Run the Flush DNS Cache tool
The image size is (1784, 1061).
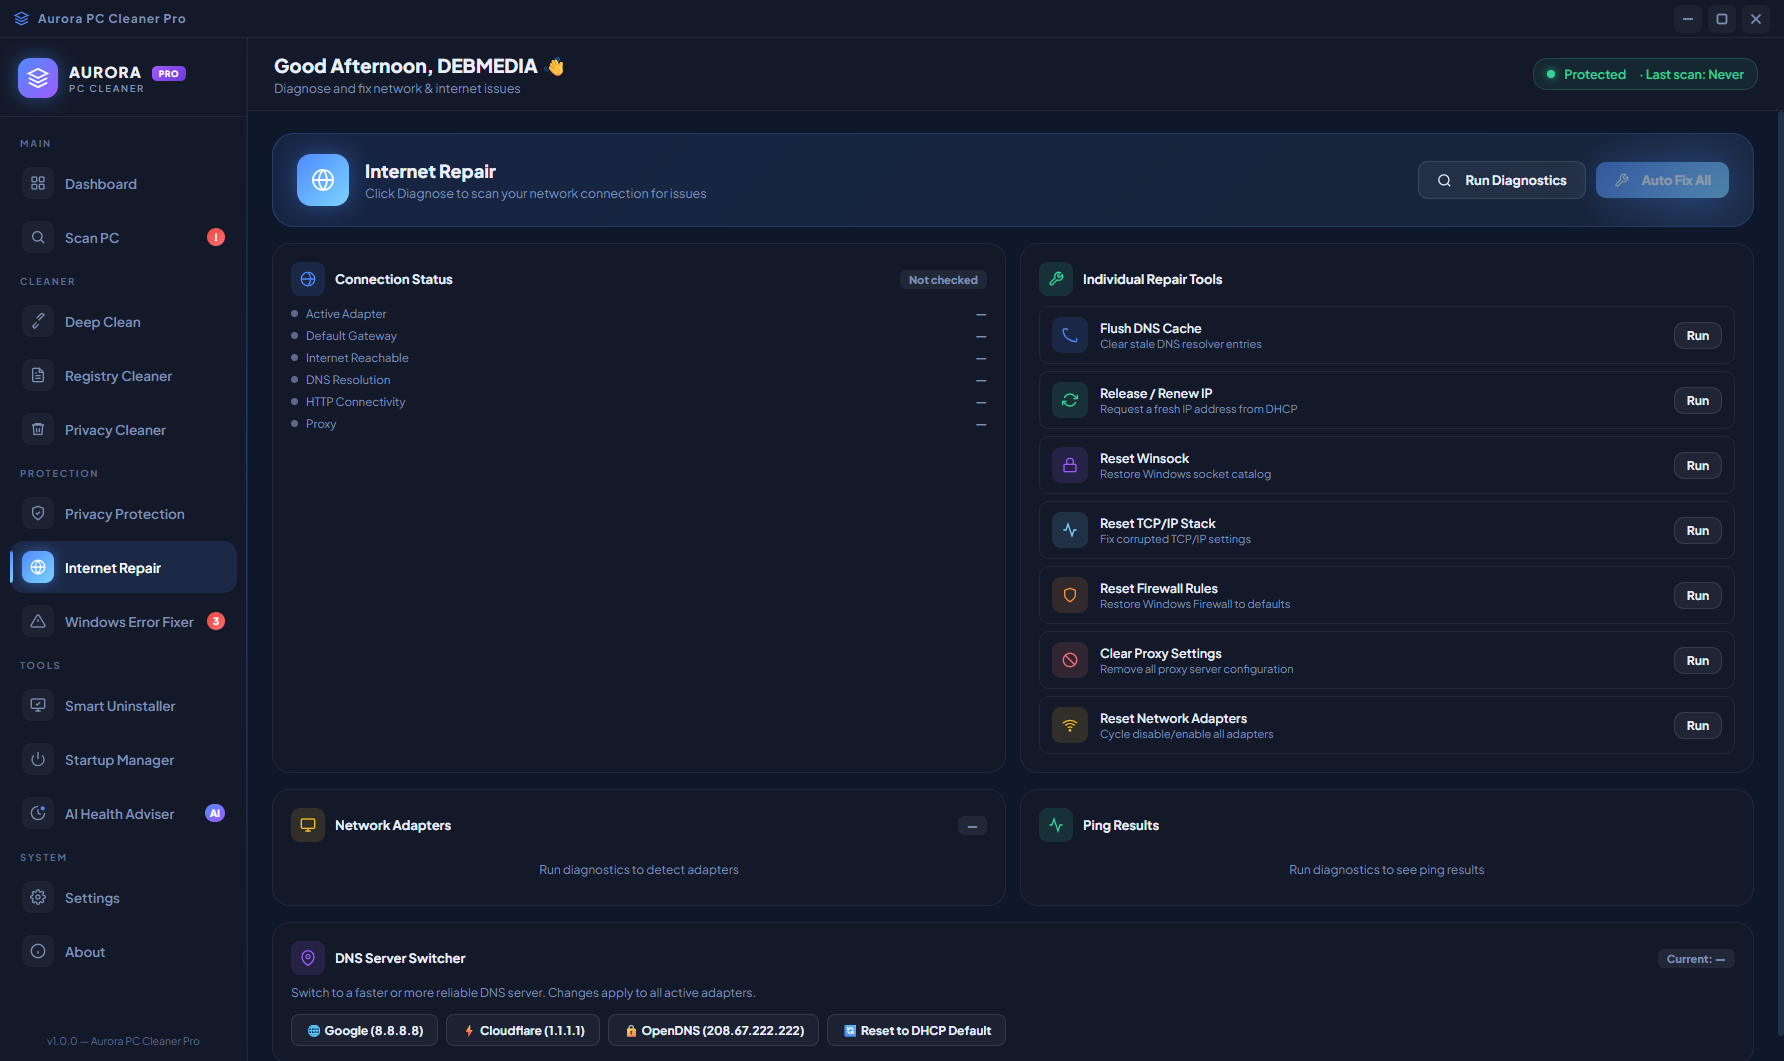point(1697,336)
